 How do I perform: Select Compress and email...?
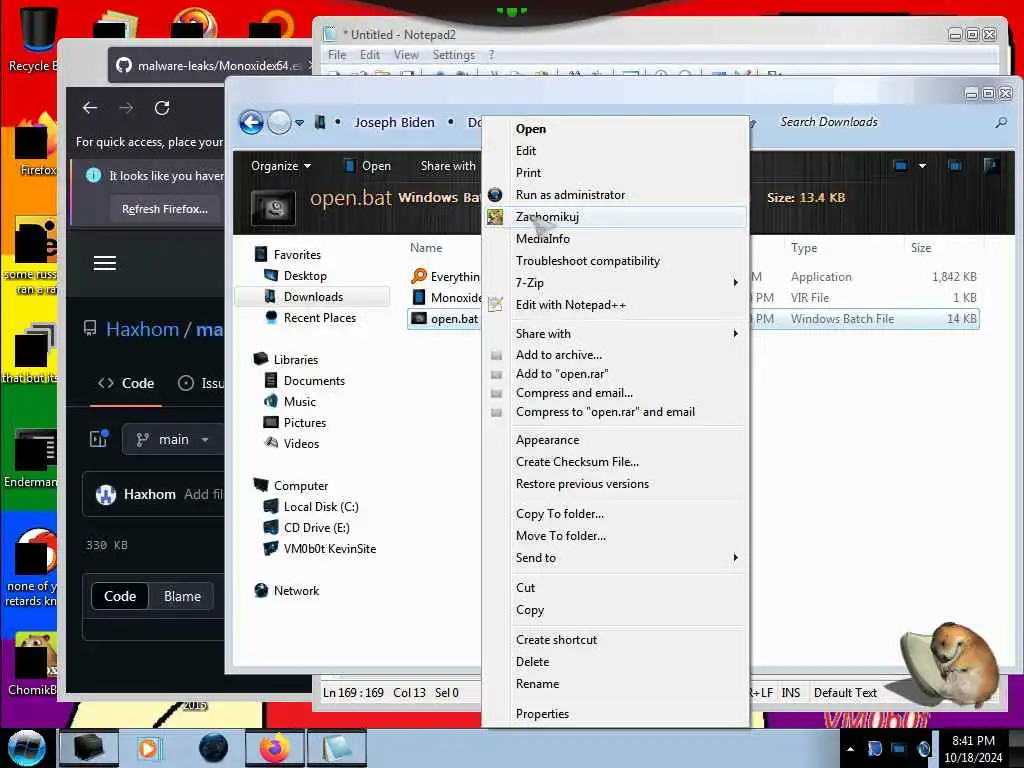tap(616, 392)
